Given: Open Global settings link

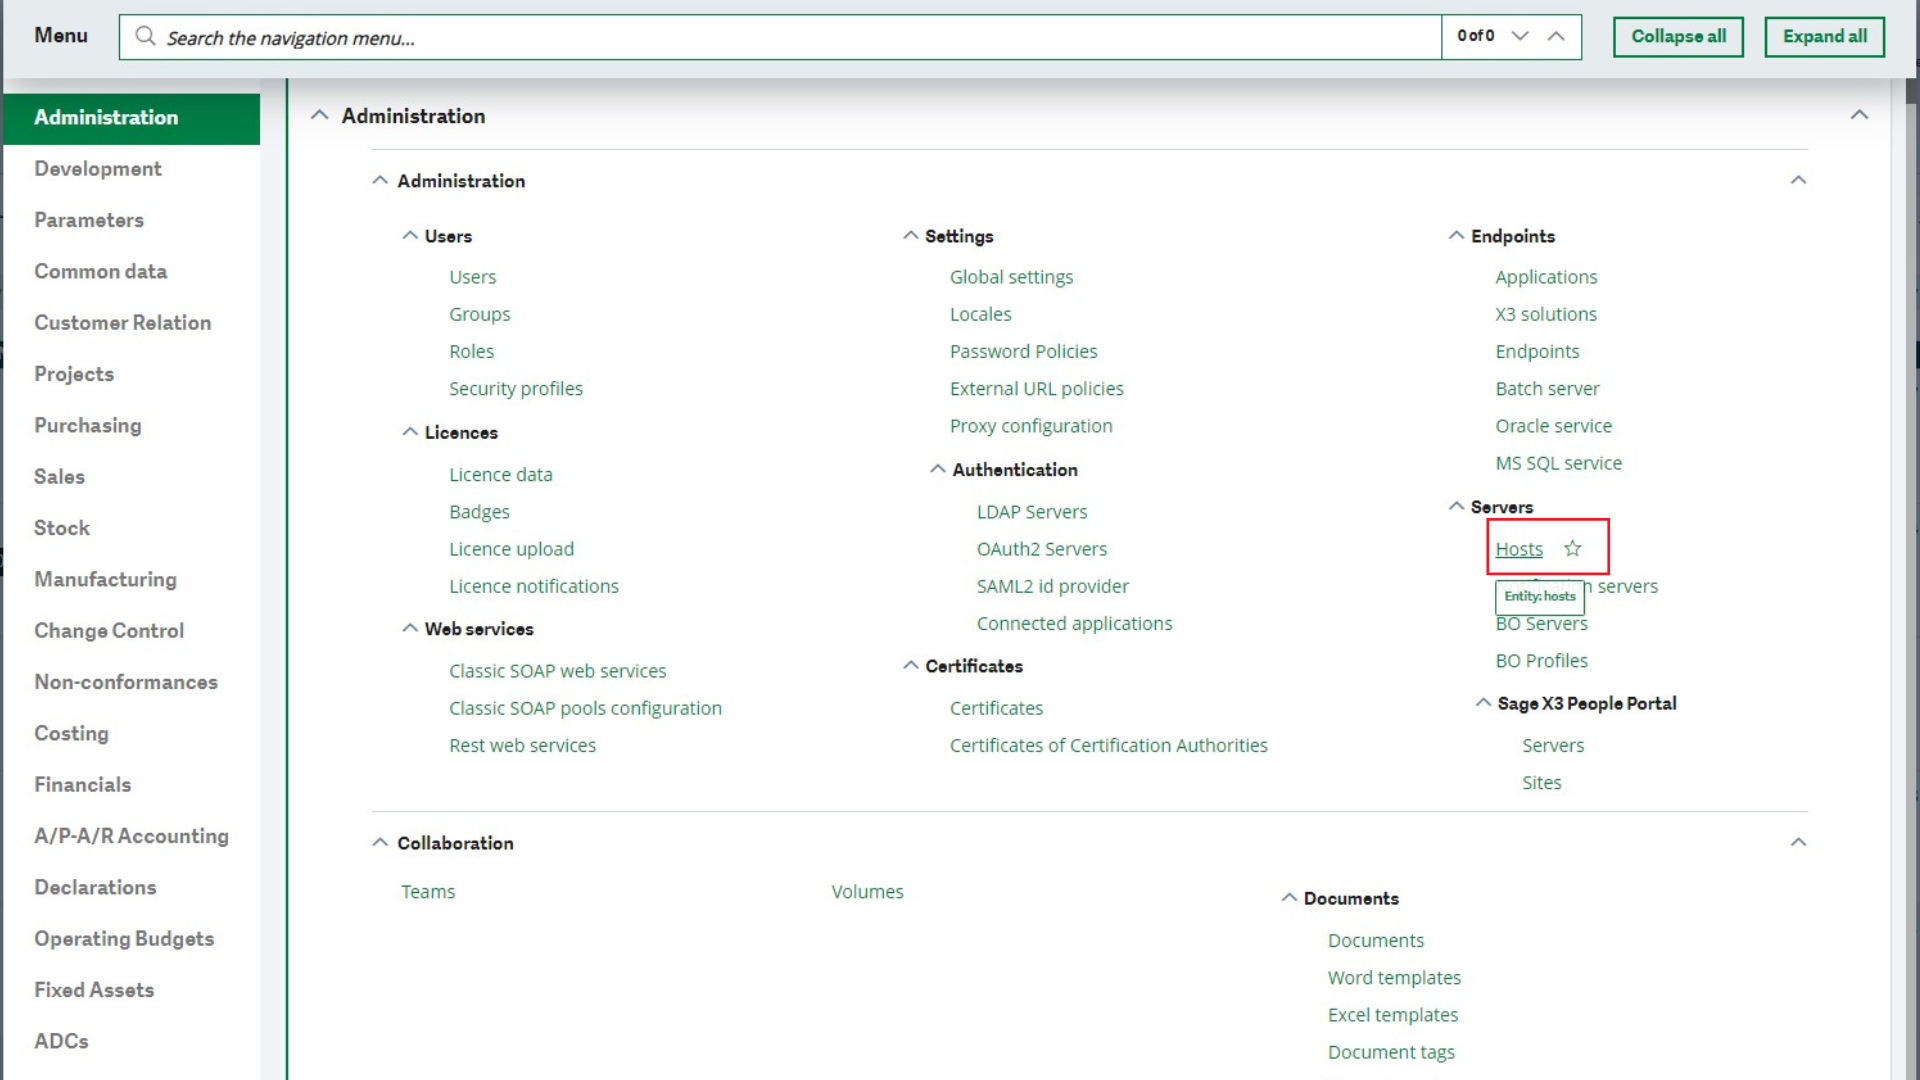Looking at the screenshot, I should coord(1011,277).
